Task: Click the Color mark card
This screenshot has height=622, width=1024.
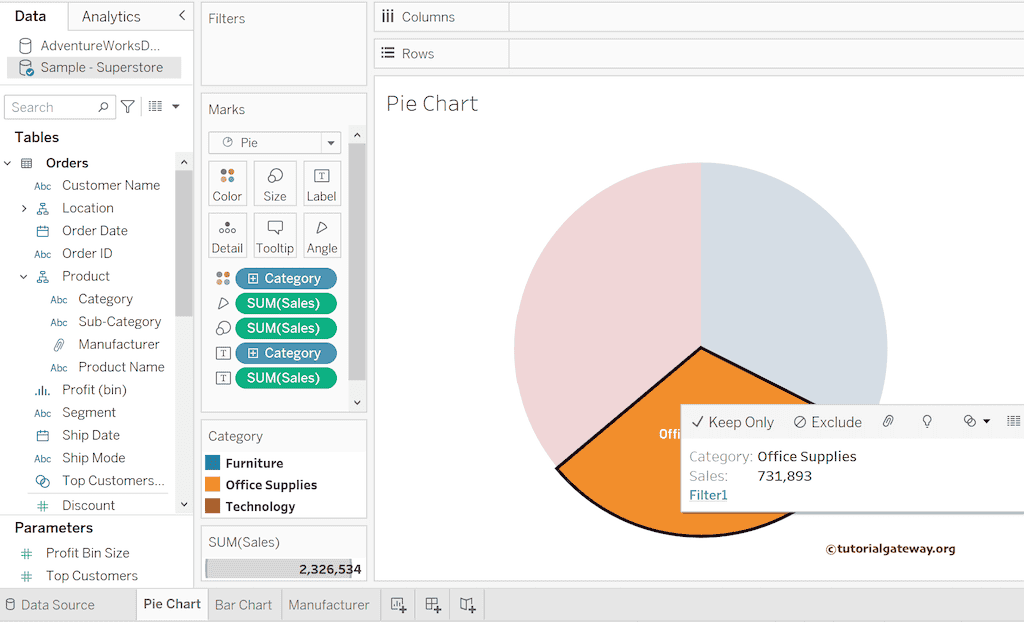Action: point(227,184)
